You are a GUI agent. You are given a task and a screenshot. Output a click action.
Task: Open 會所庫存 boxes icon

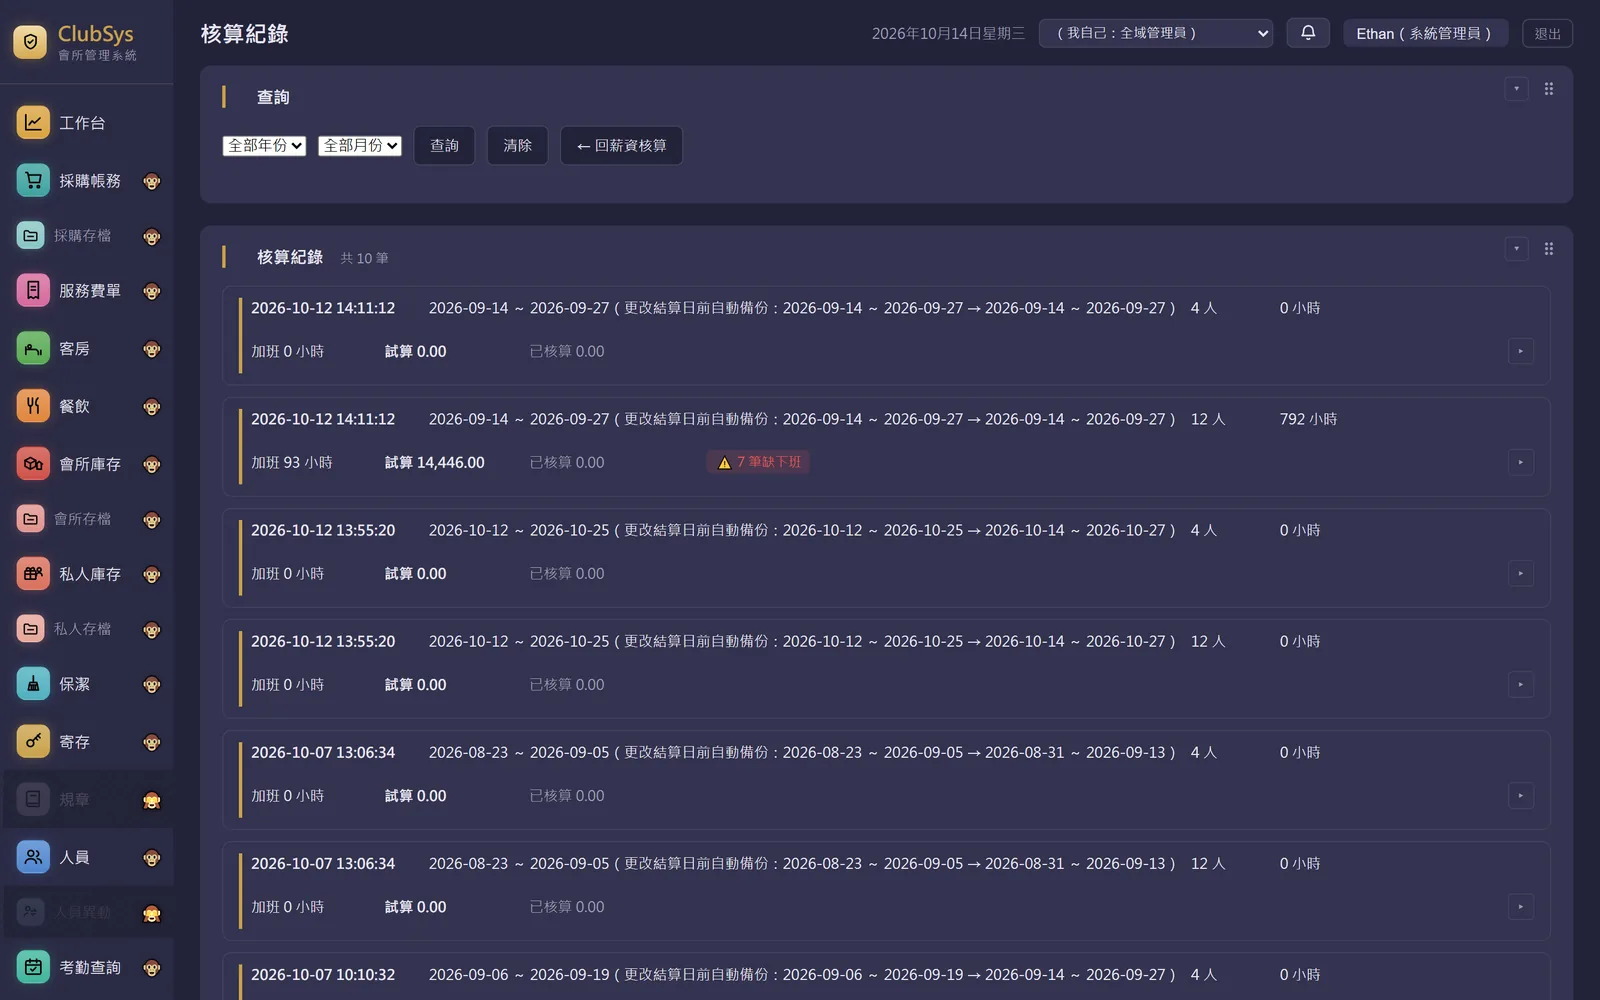pyautogui.click(x=33, y=464)
